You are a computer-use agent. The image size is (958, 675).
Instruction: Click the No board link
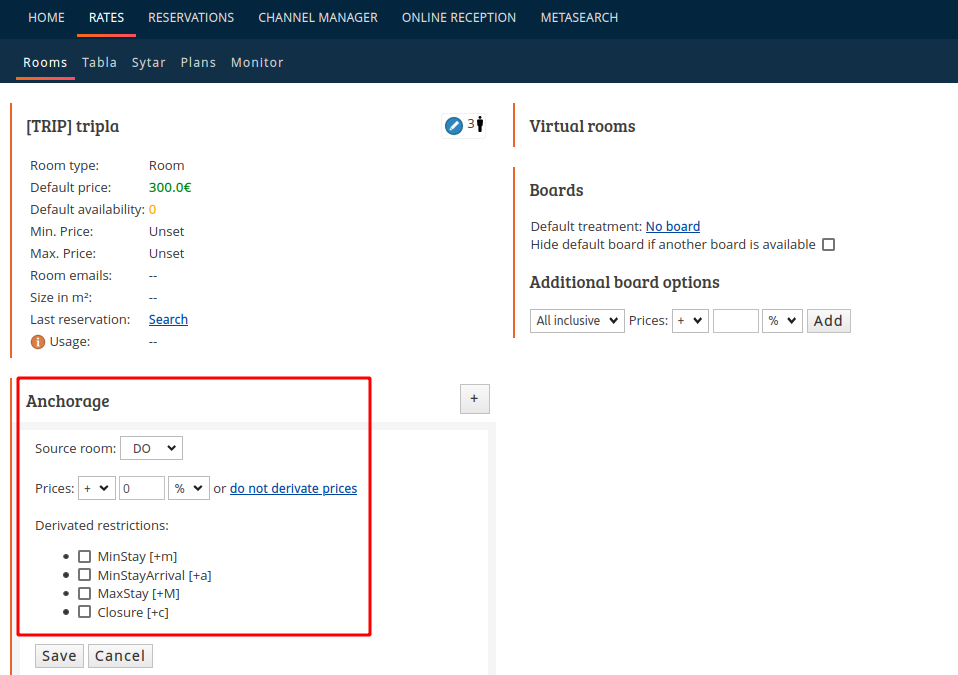point(673,226)
